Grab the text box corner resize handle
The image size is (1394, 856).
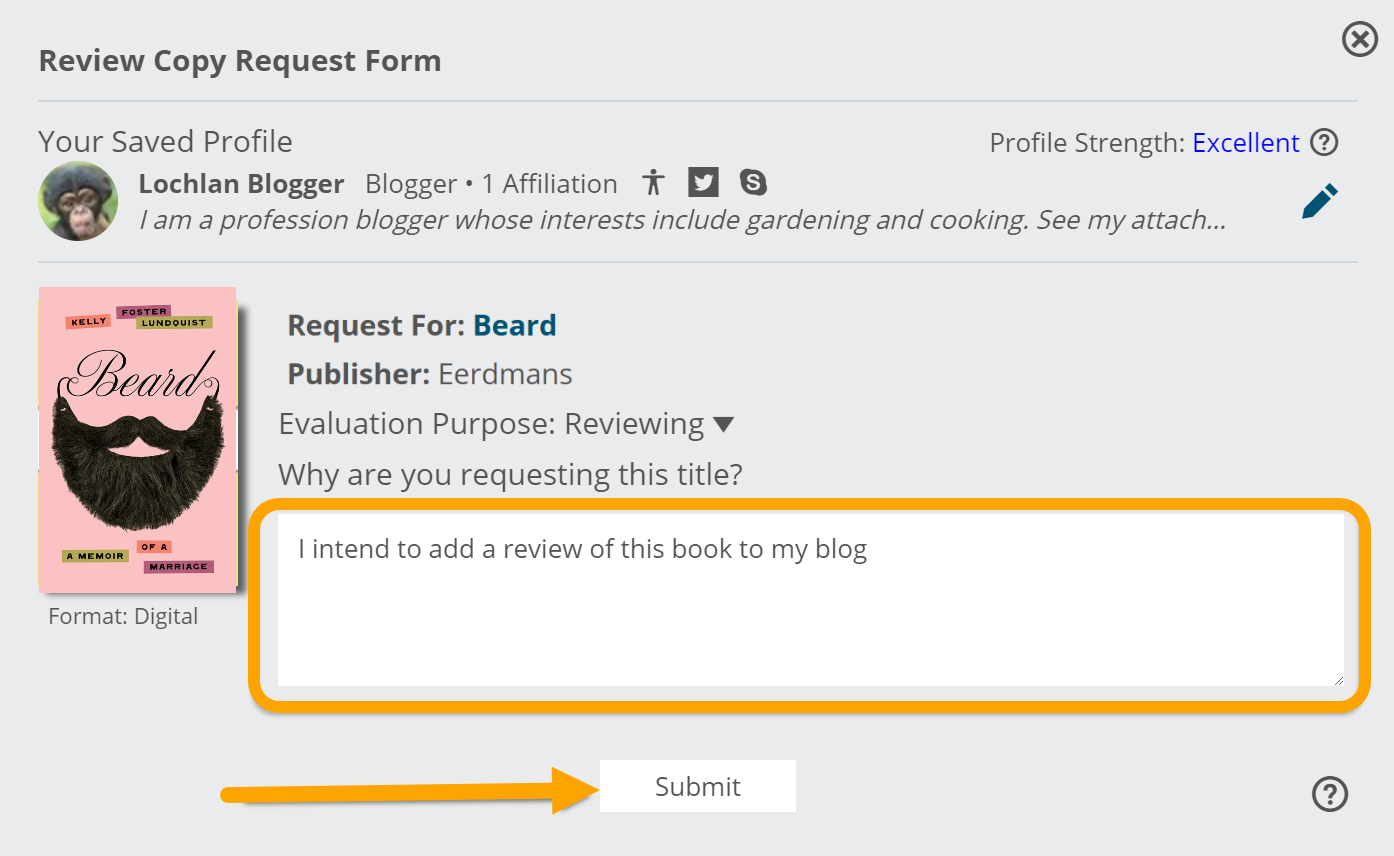1337,679
